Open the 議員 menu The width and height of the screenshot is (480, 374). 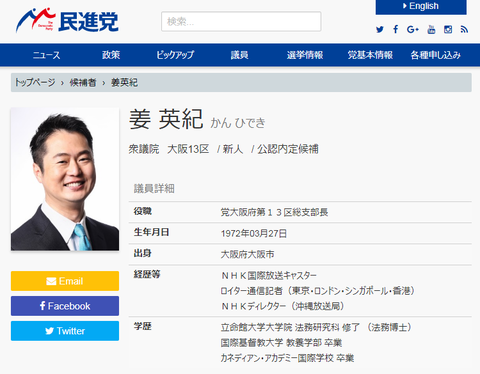240,55
